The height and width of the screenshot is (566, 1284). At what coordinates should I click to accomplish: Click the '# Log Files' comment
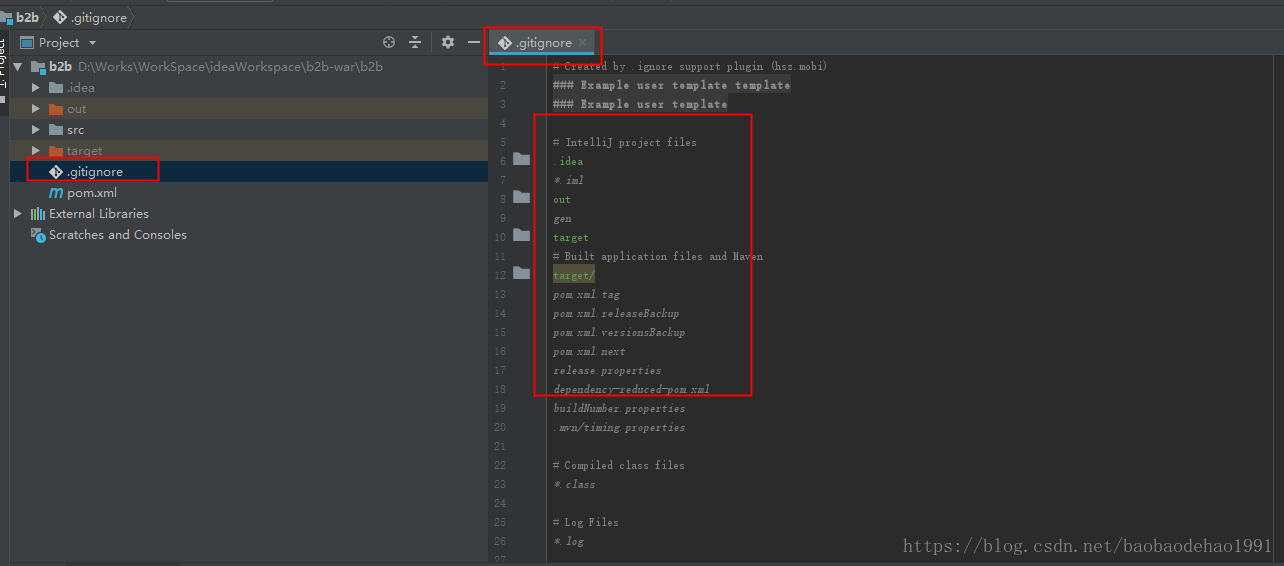pyautogui.click(x=586, y=523)
